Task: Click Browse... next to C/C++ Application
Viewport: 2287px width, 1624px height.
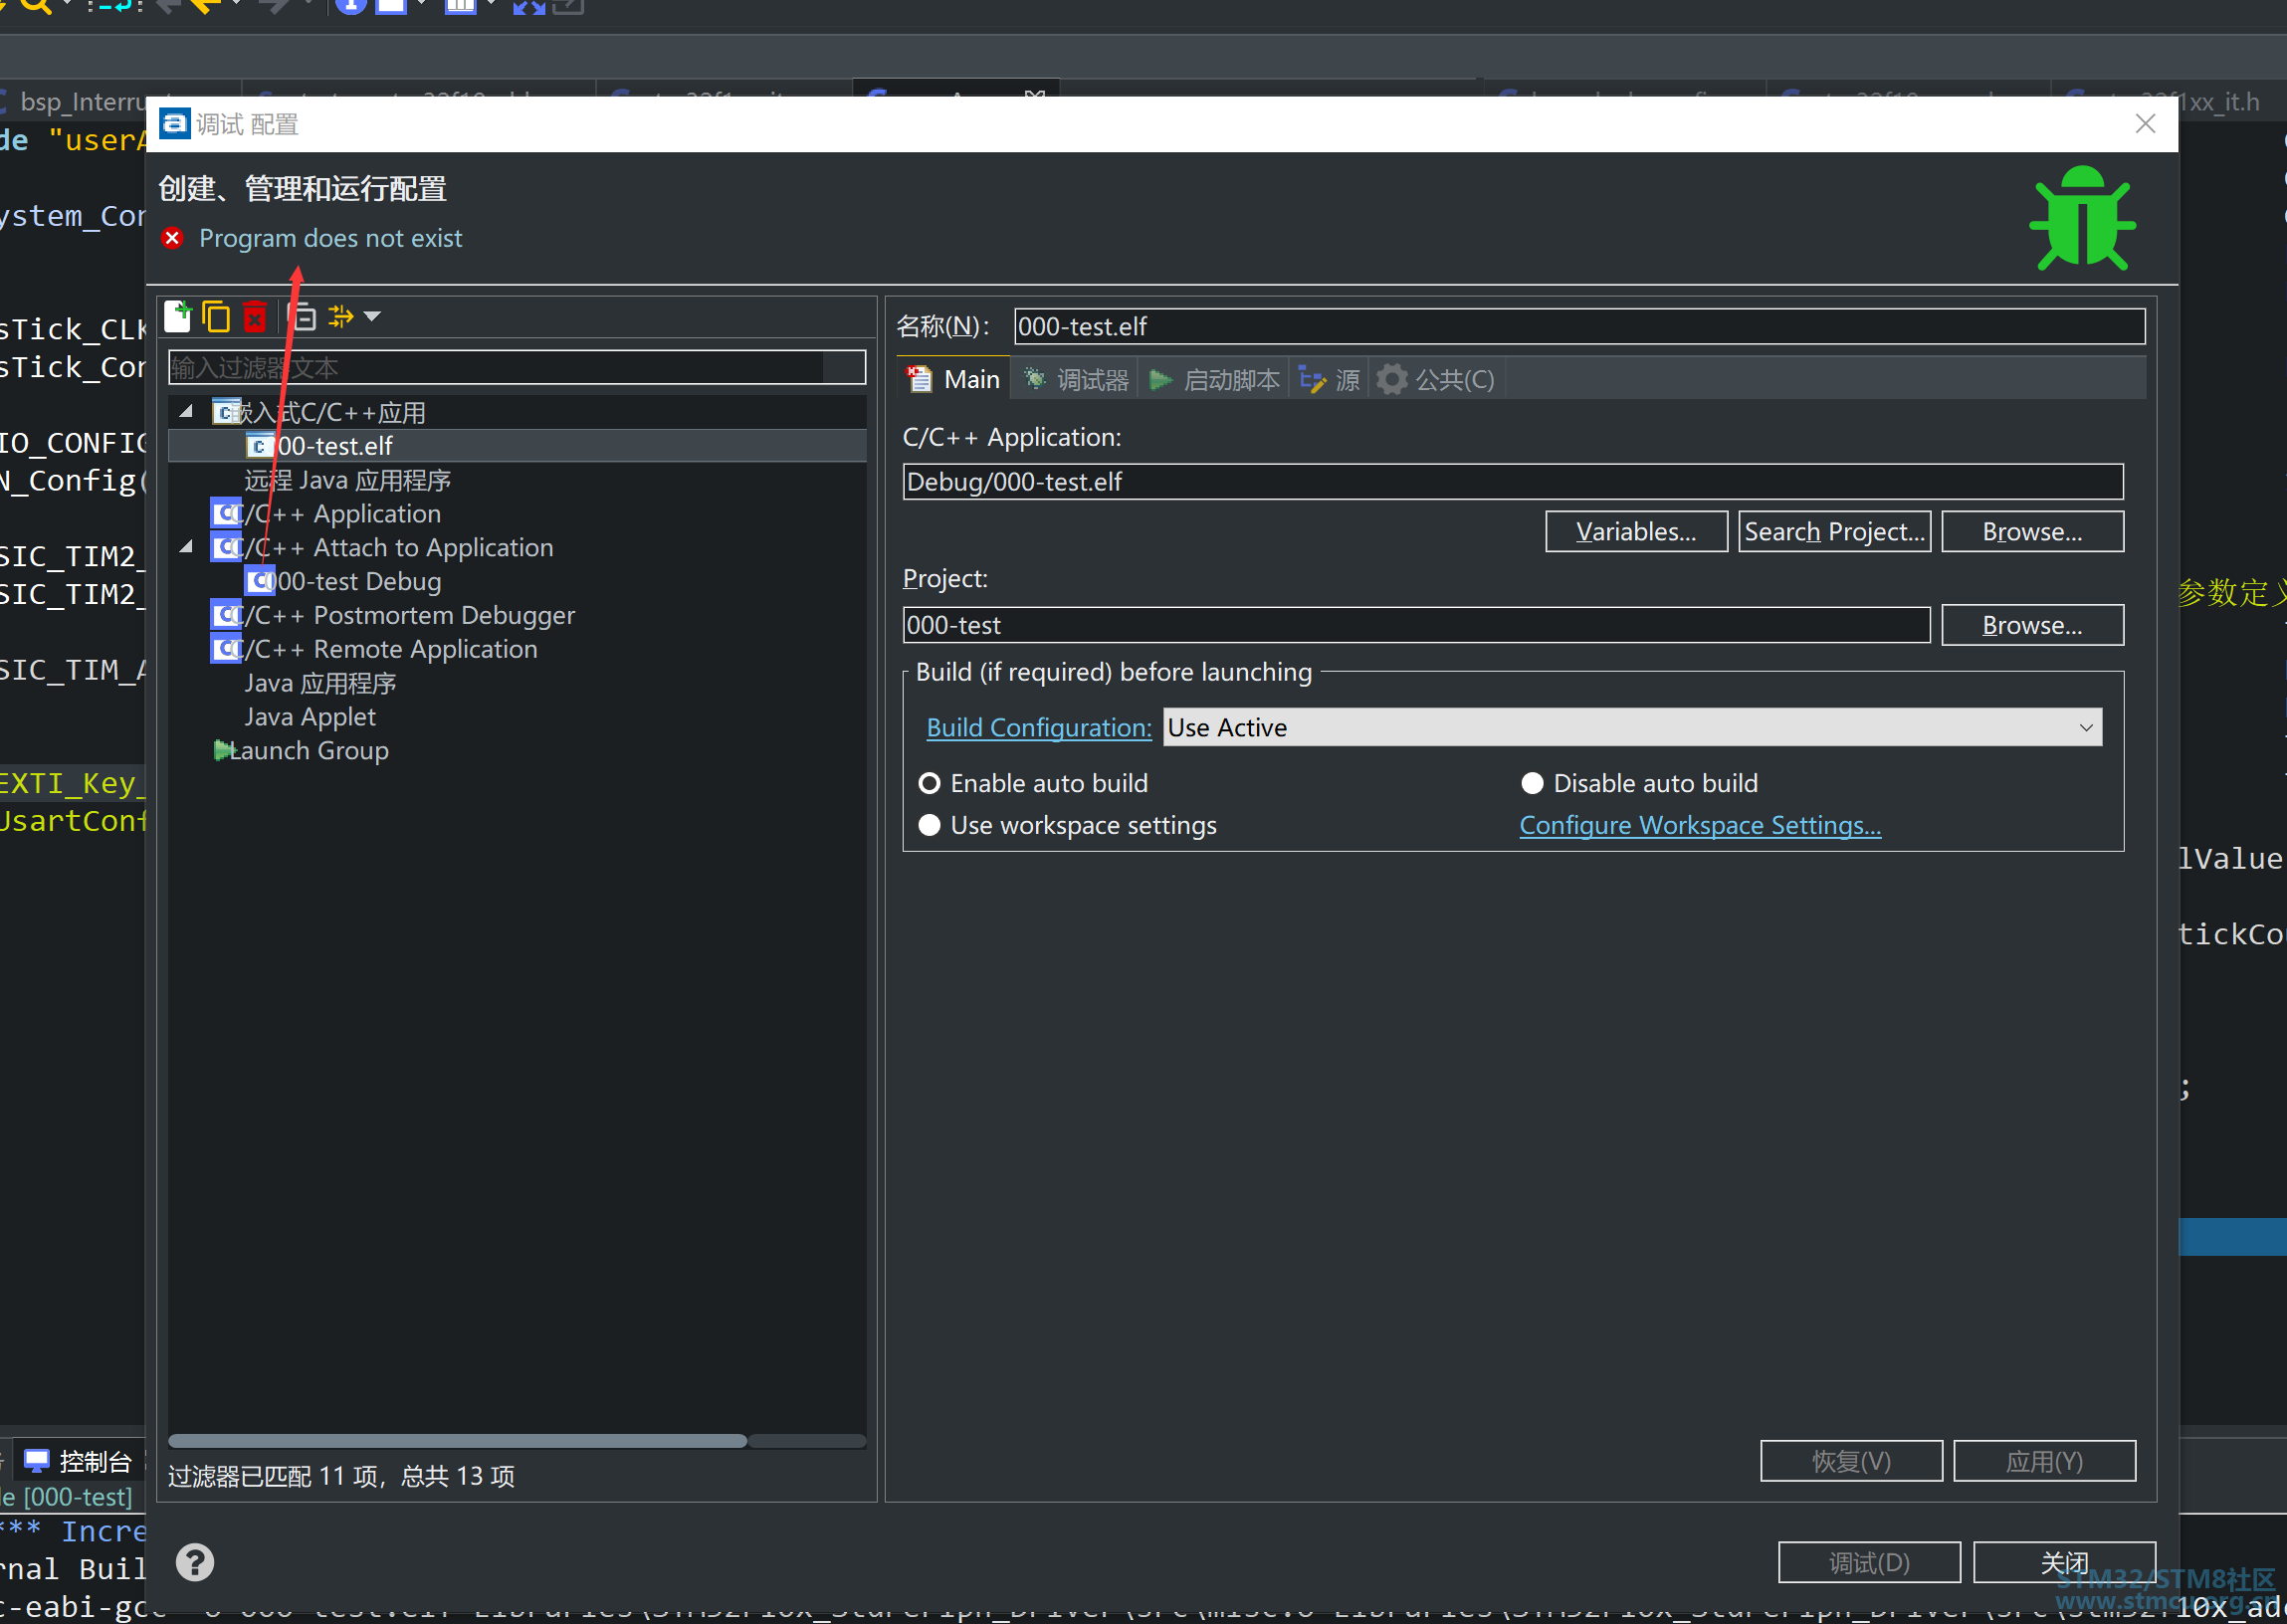Action: (x=2032, y=532)
